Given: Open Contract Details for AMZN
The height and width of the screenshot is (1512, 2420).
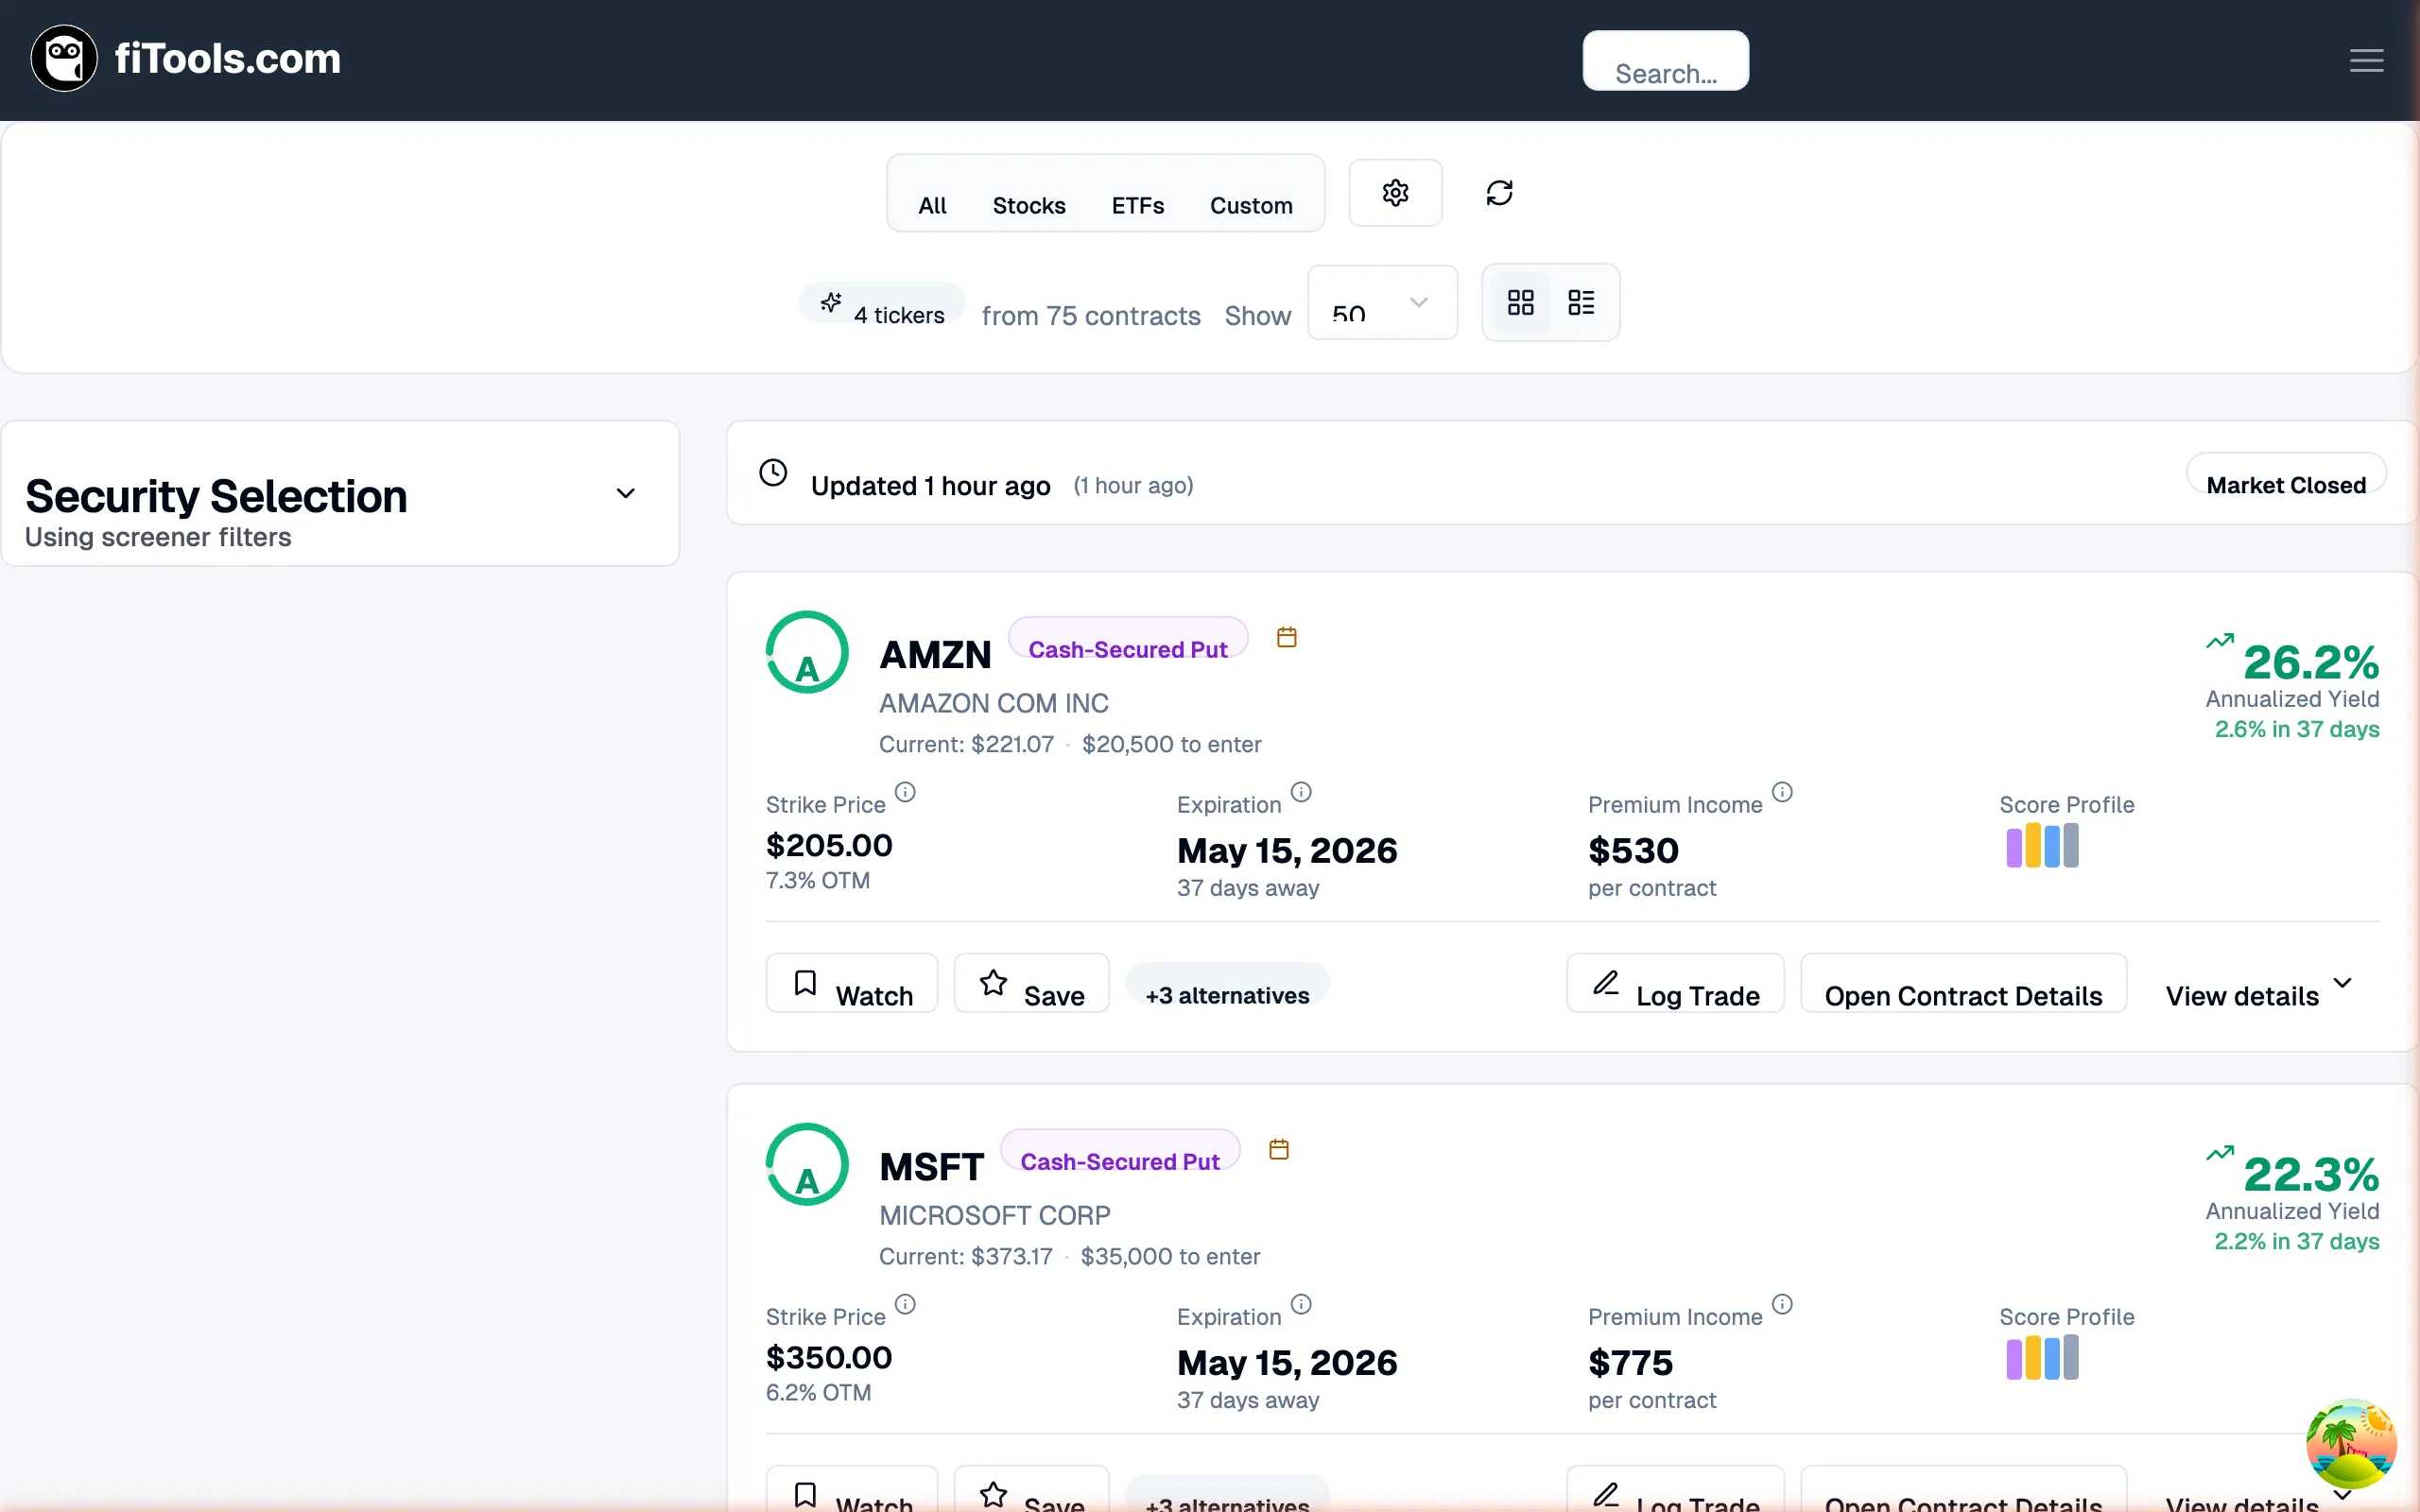Looking at the screenshot, I should (1963, 984).
